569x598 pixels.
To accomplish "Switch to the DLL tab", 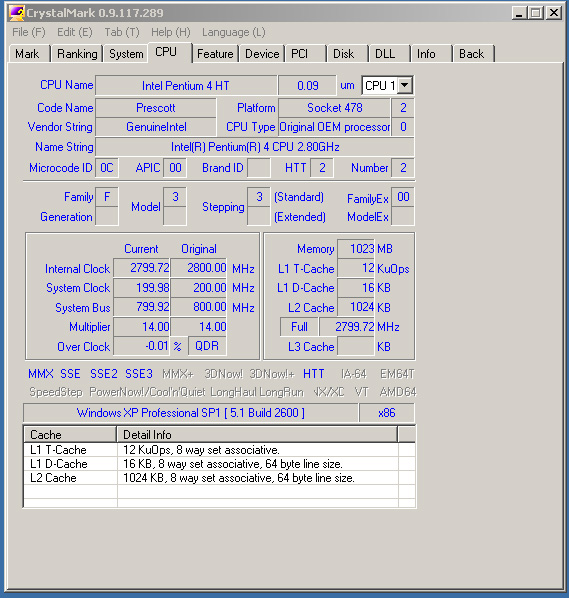I will 389,54.
